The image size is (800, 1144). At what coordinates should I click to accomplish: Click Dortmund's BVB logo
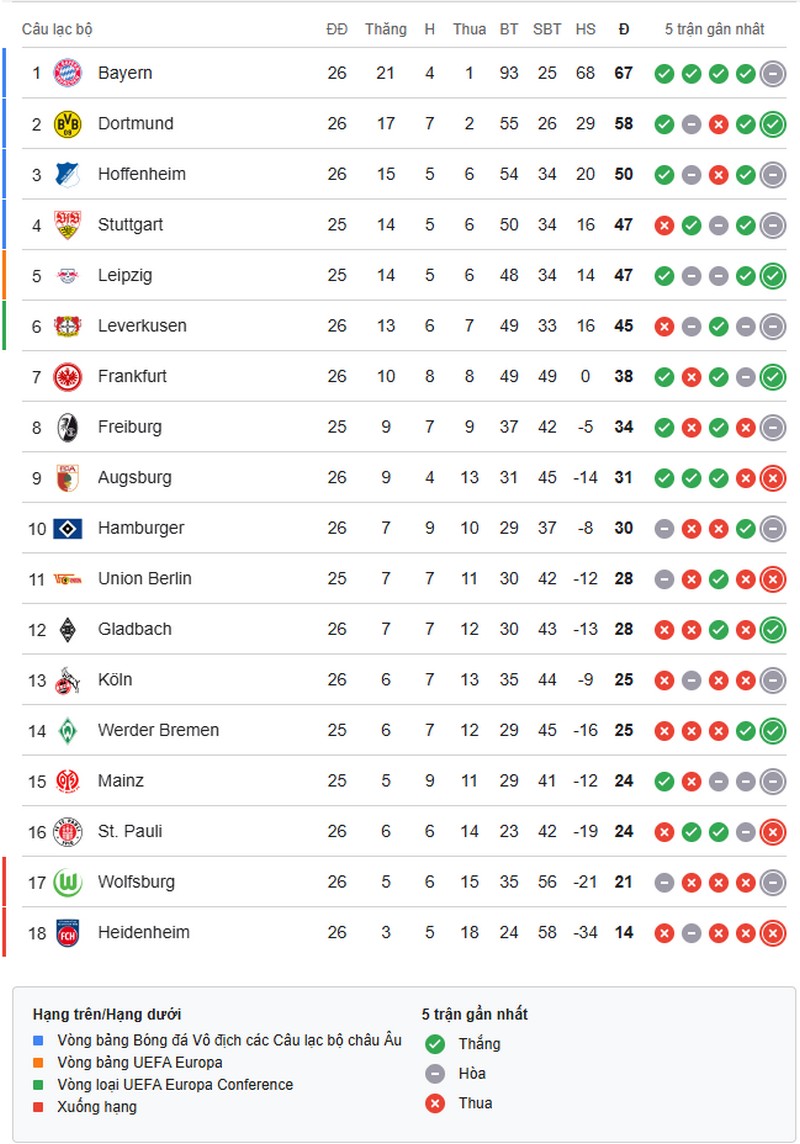point(65,124)
